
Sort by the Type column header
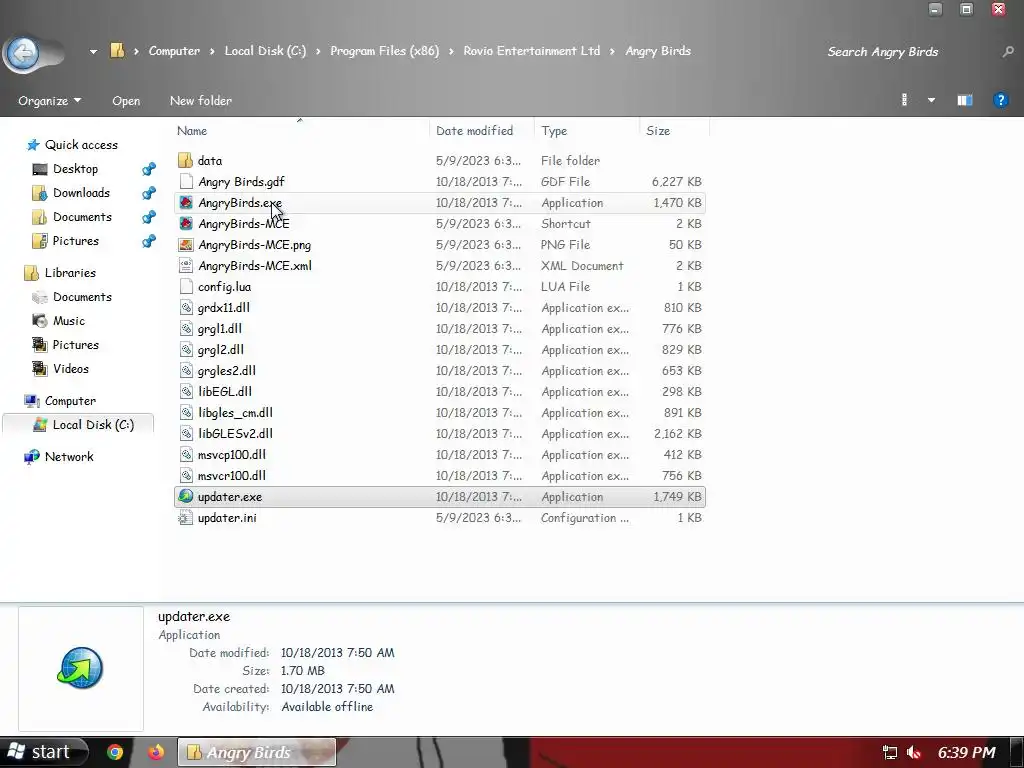(554, 131)
